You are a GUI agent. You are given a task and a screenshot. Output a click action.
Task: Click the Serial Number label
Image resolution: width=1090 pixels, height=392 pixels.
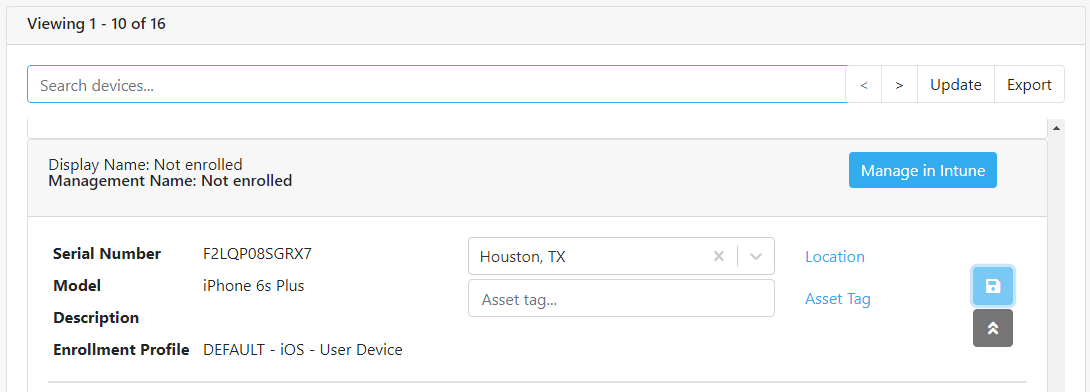point(107,254)
